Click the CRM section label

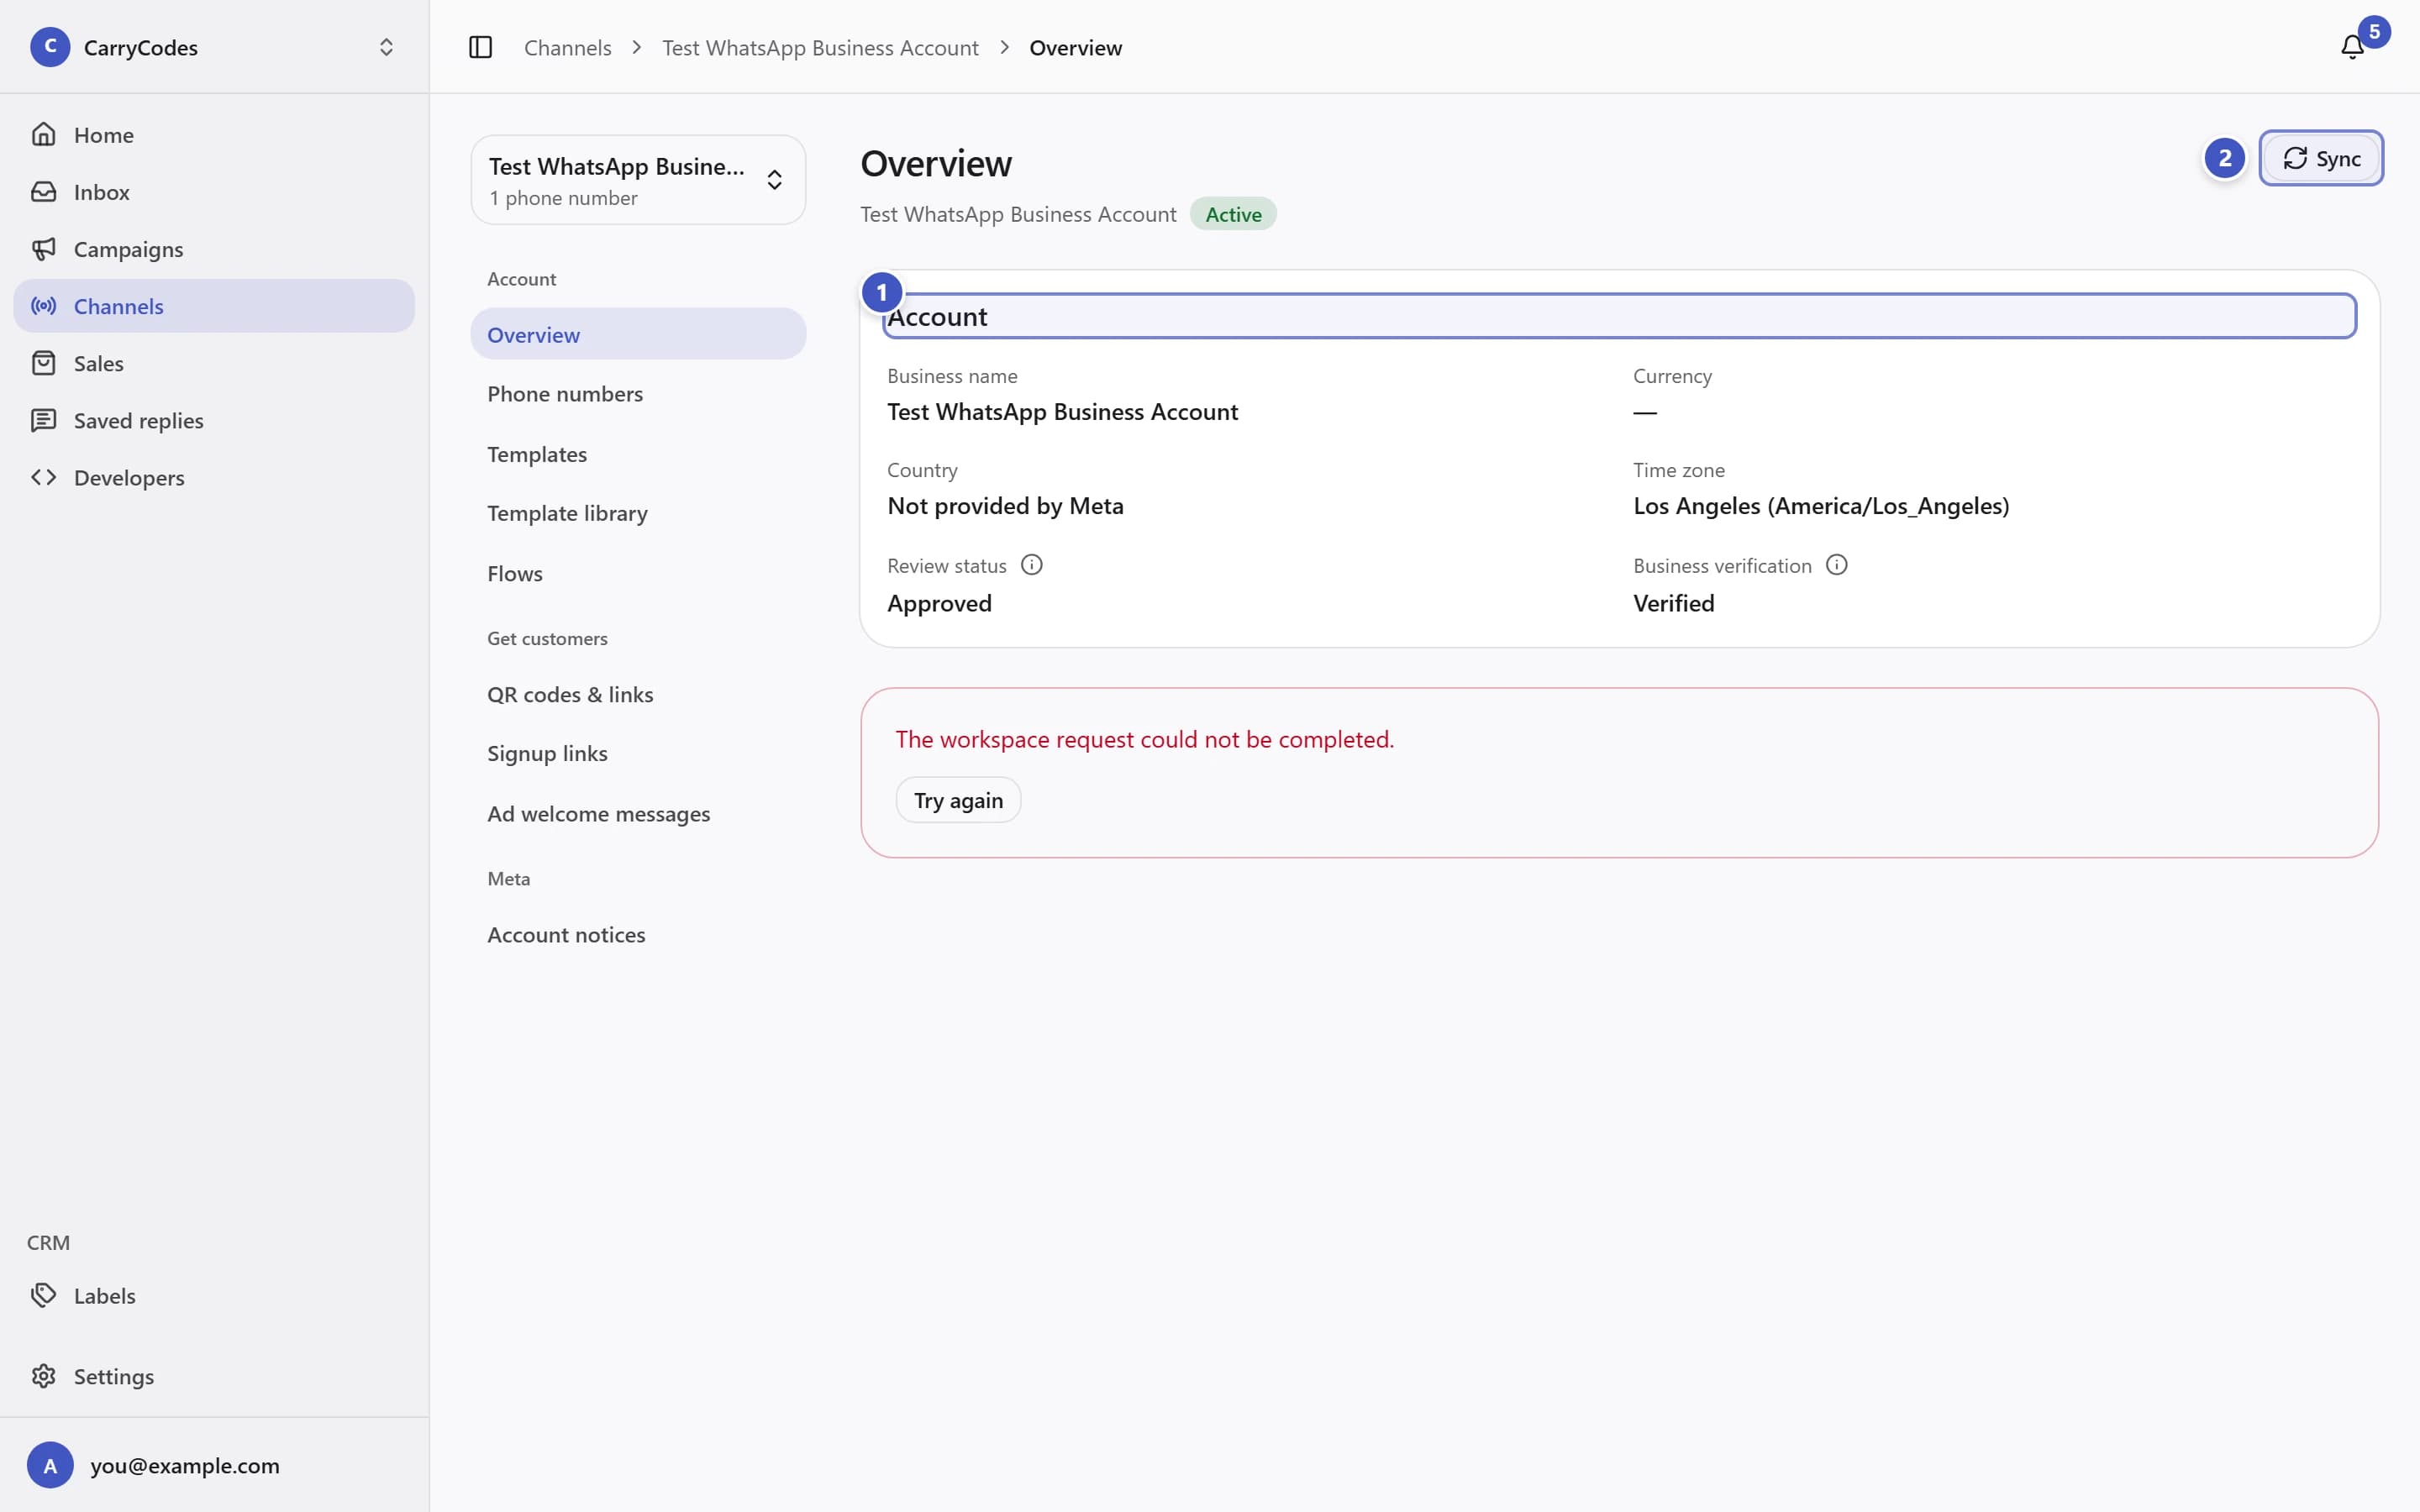point(48,1242)
